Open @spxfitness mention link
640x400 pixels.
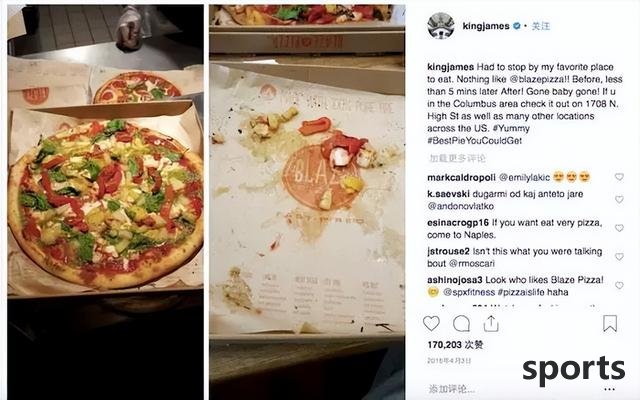(x=469, y=292)
